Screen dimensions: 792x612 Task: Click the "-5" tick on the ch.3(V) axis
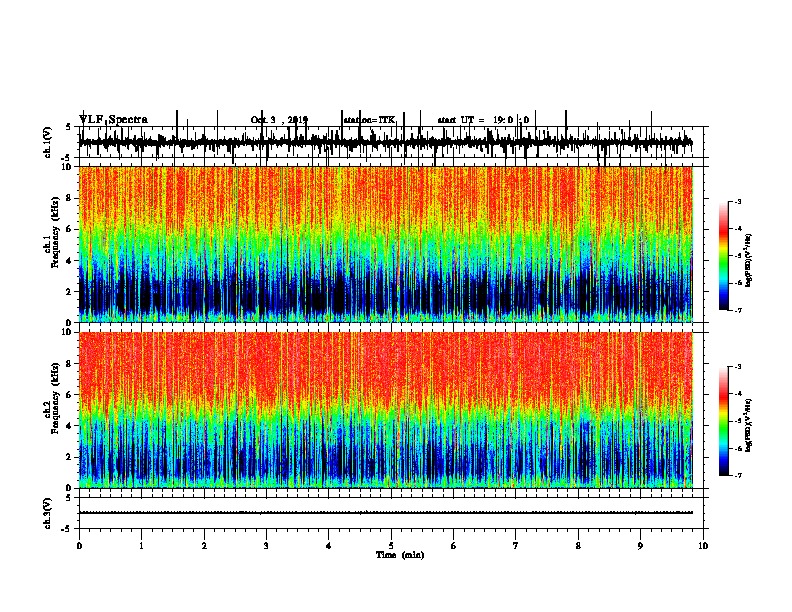click(x=67, y=529)
